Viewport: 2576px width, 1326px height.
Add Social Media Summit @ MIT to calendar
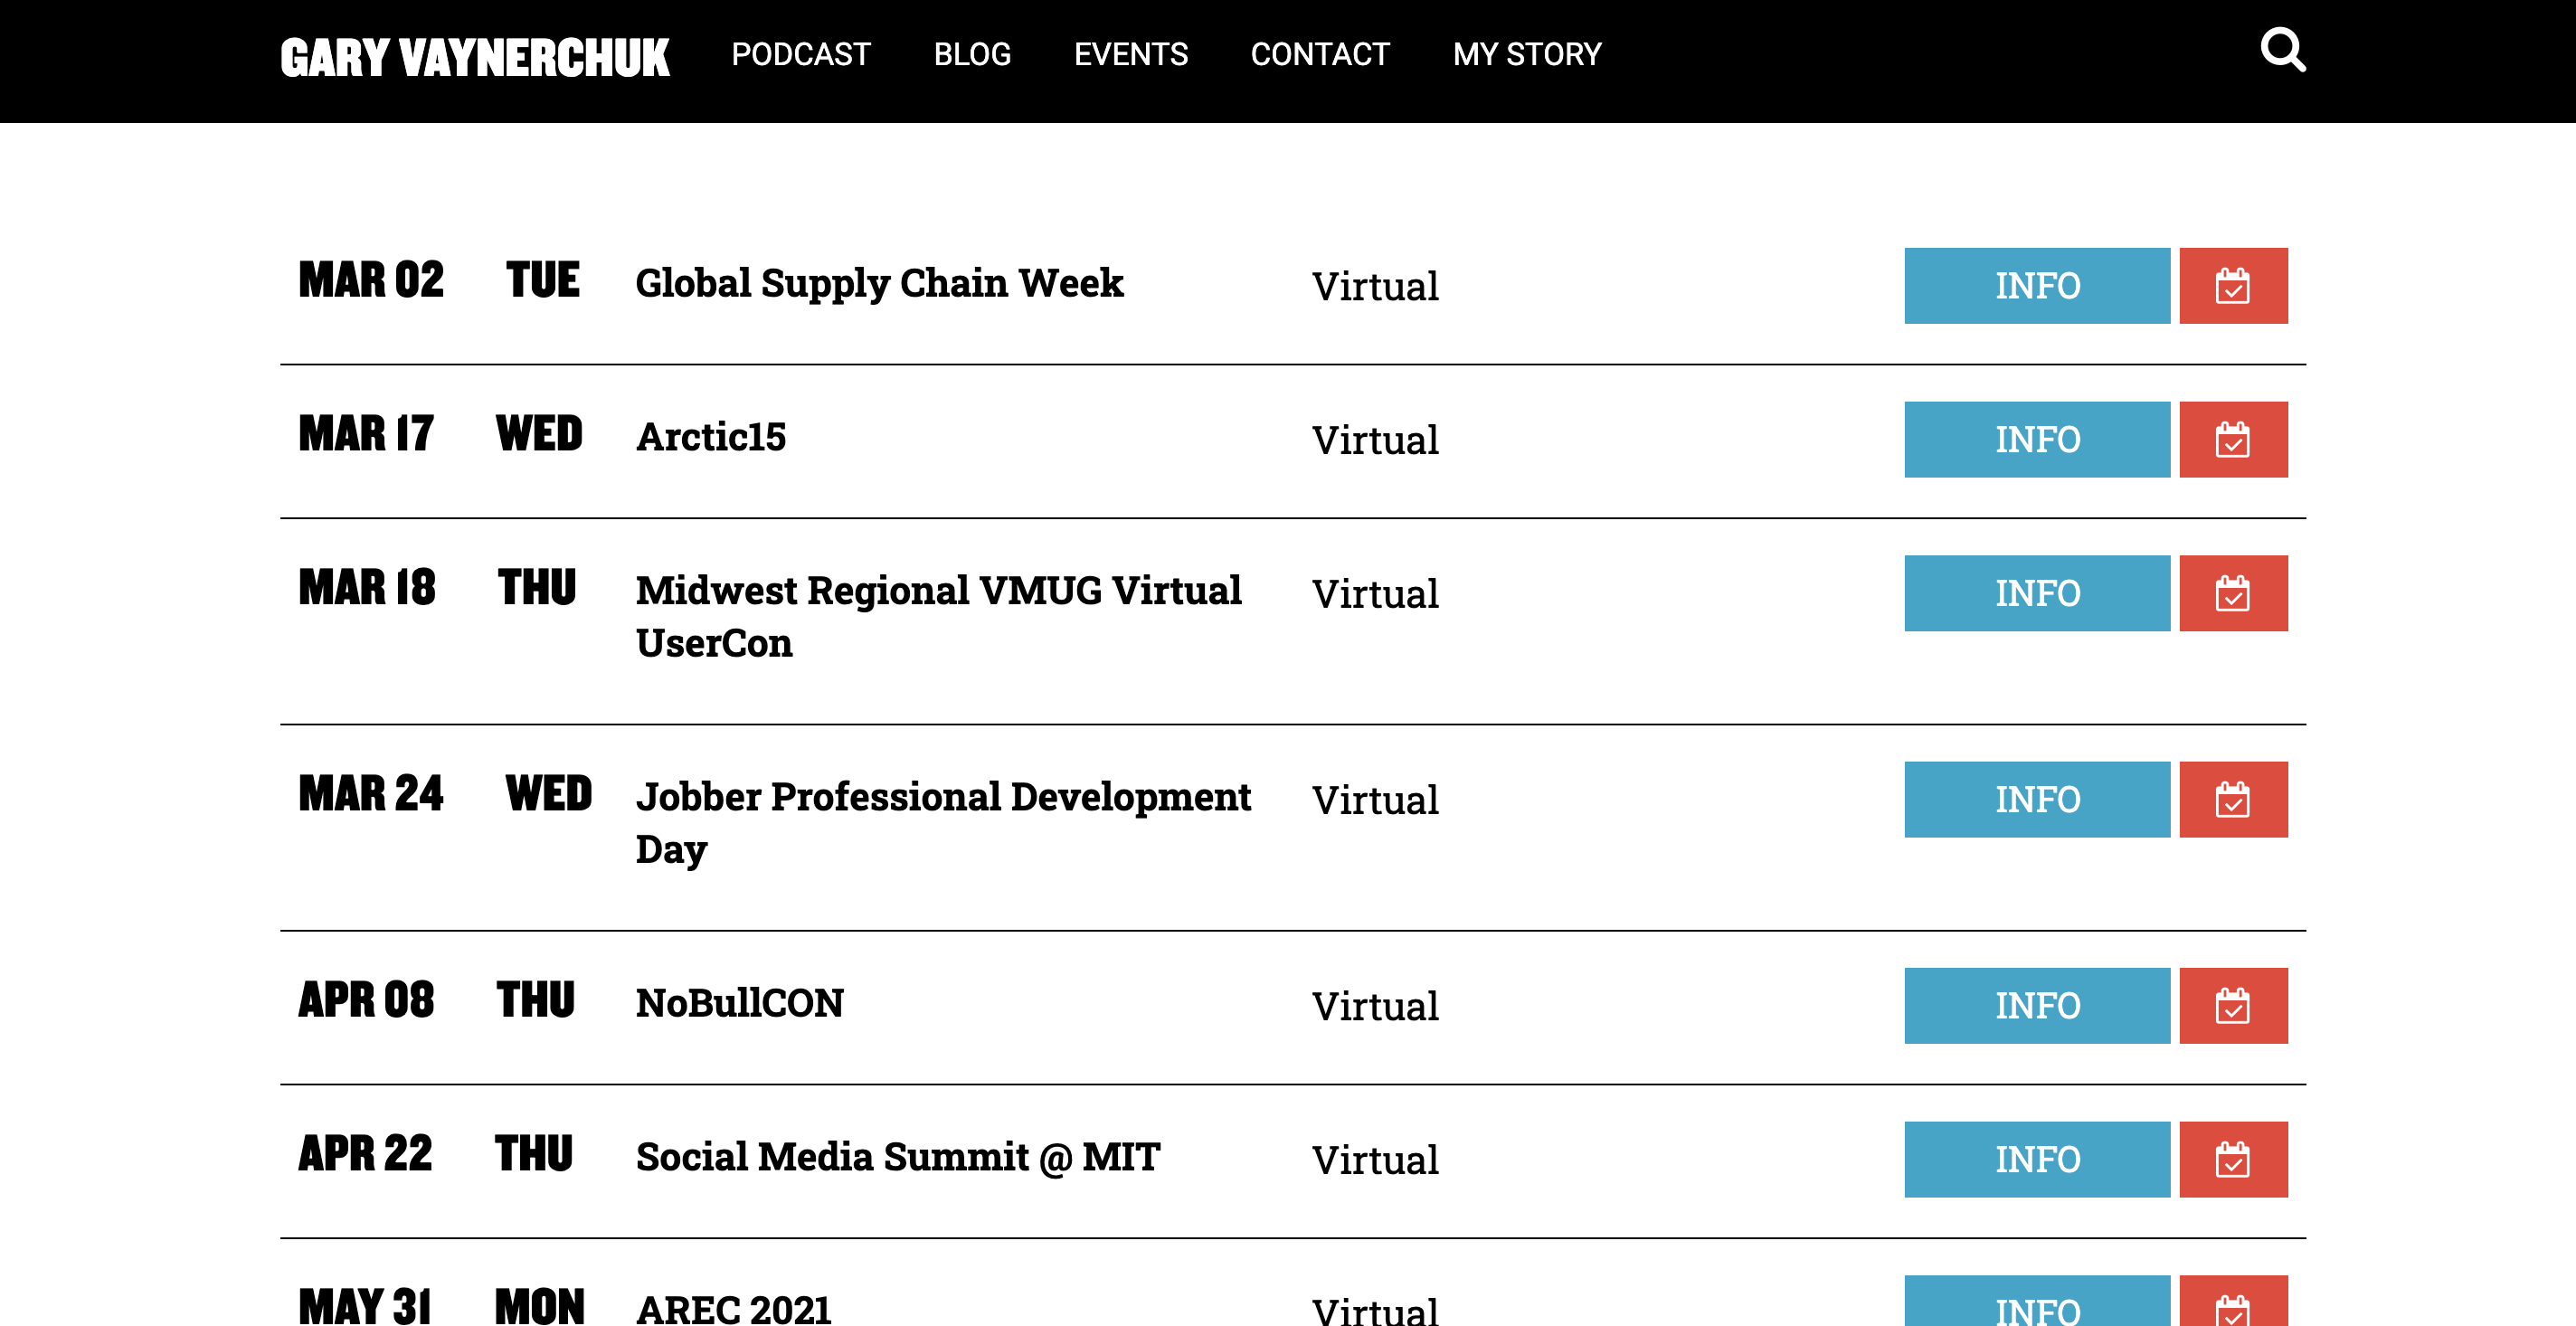2233,1160
